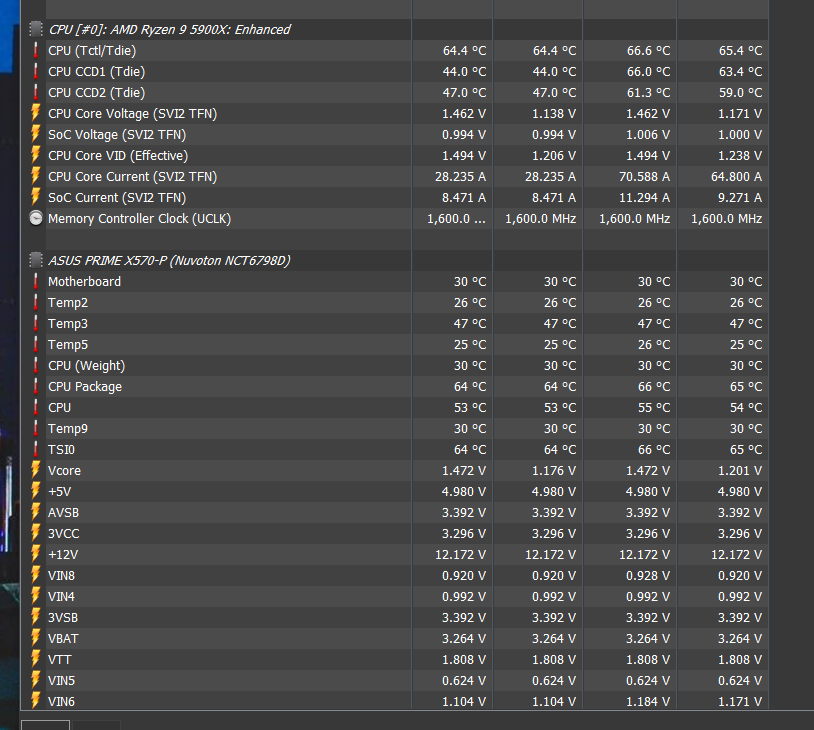This screenshot has height=730, width=814.
Task: Click the lightning icon beside +12V
Action: 36,554
